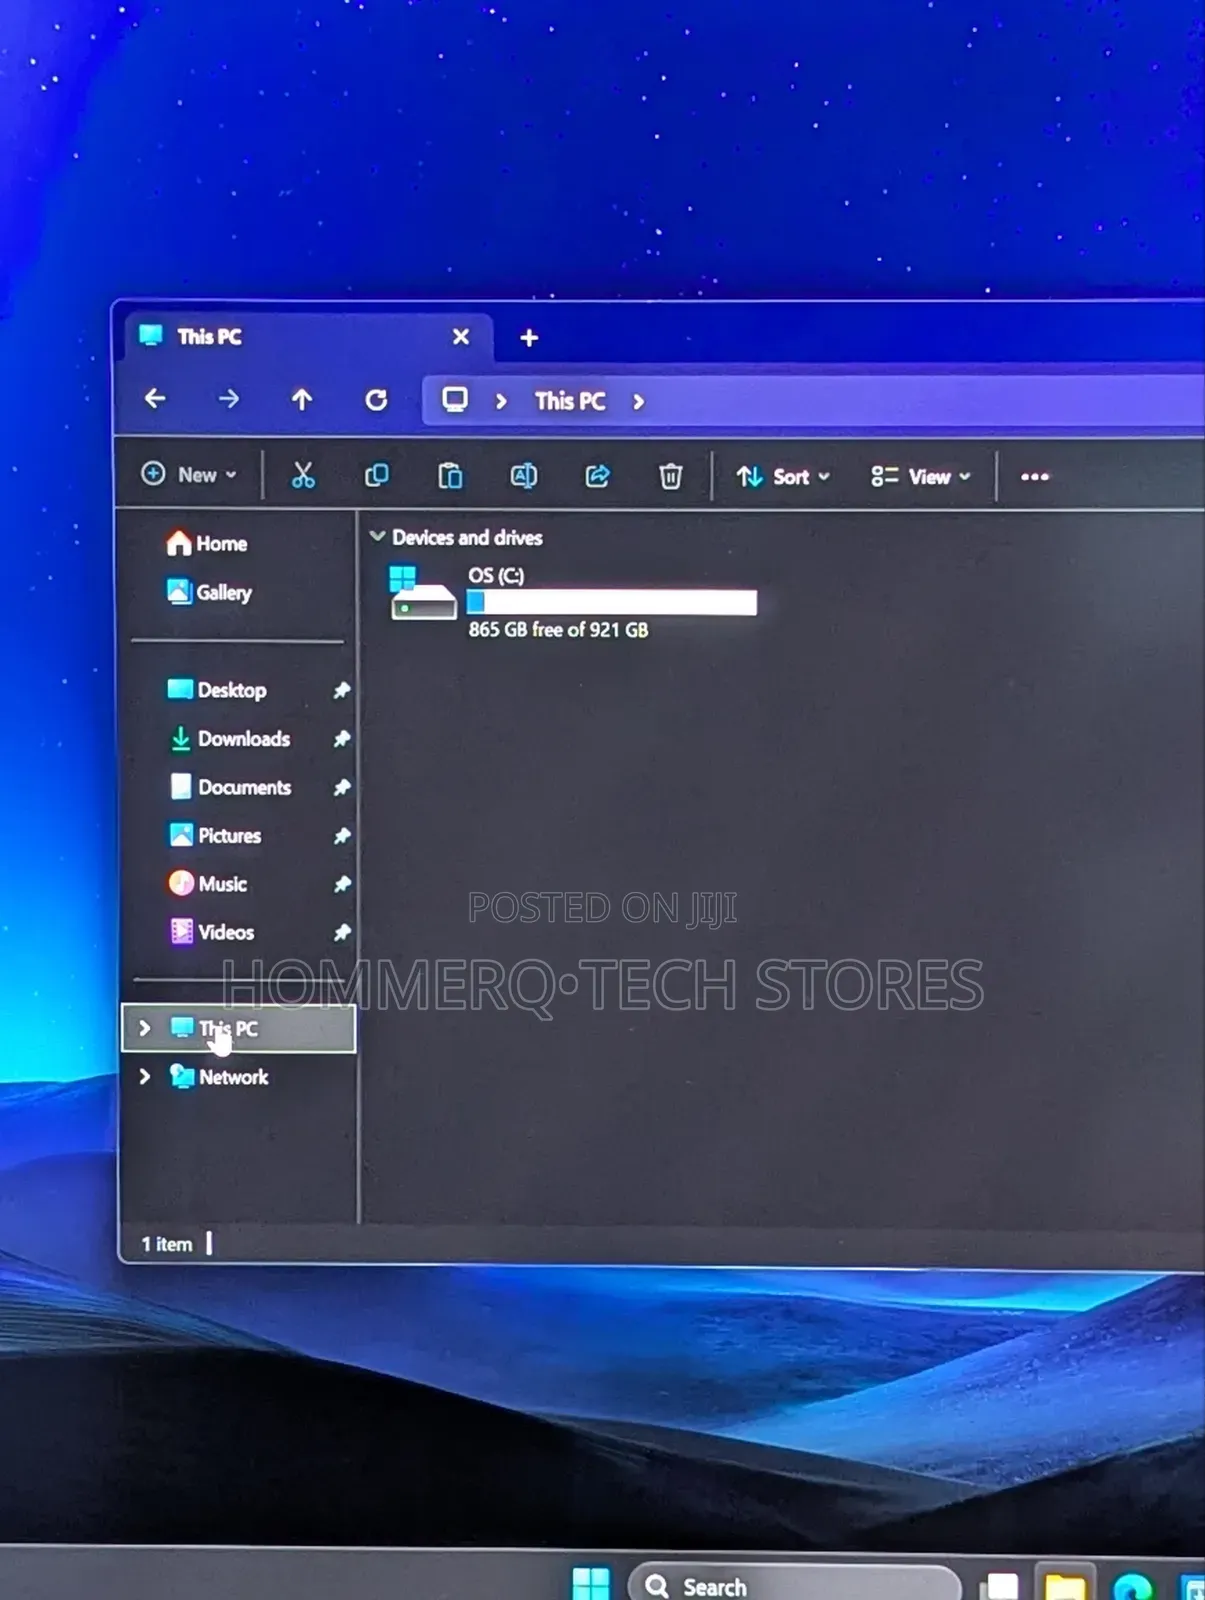Select the OS (C:) drive icon
Screen dimensions: 1205x1600
pos(422,594)
